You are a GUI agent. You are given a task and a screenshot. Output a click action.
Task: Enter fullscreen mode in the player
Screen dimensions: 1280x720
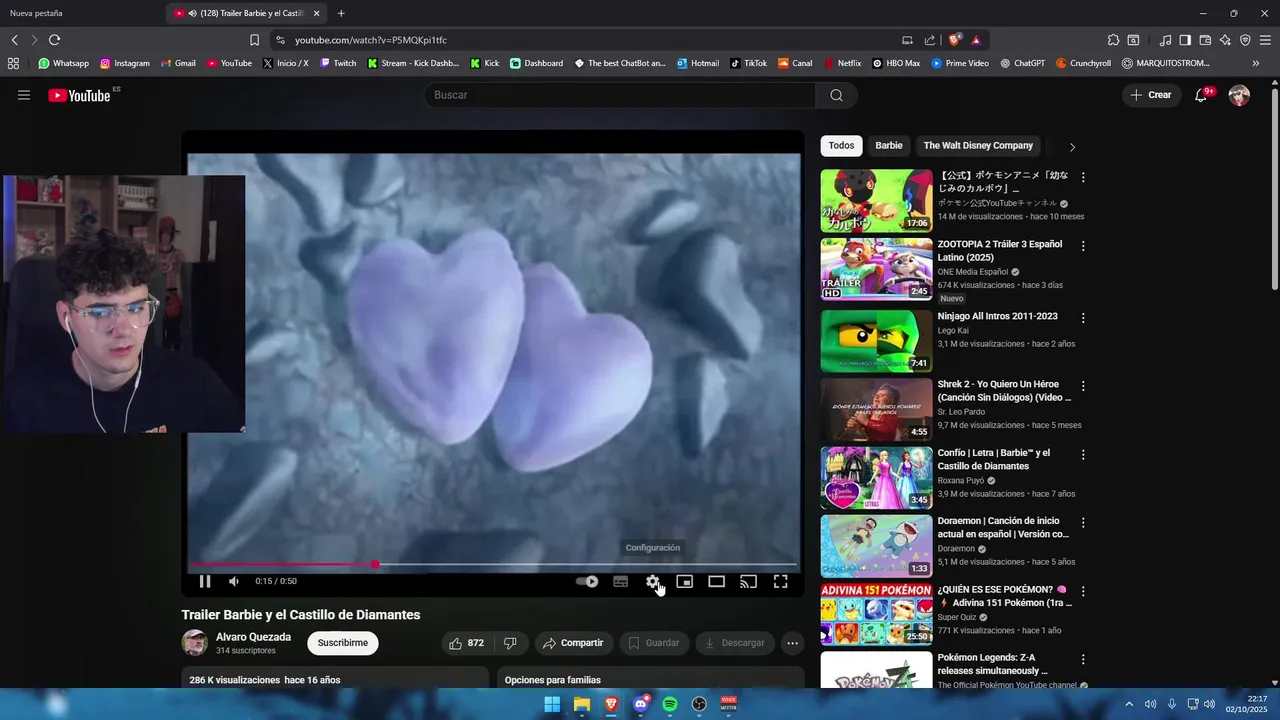pos(780,581)
